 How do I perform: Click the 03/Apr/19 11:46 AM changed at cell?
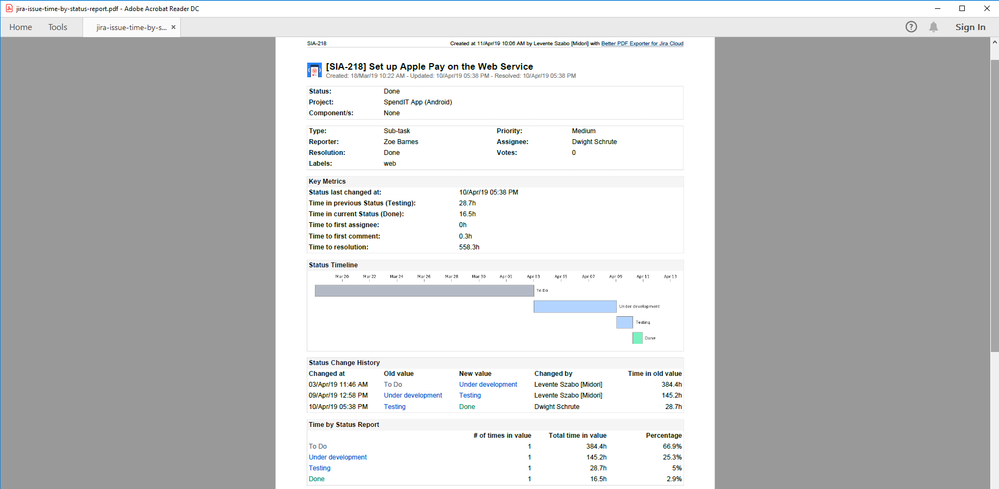point(338,385)
